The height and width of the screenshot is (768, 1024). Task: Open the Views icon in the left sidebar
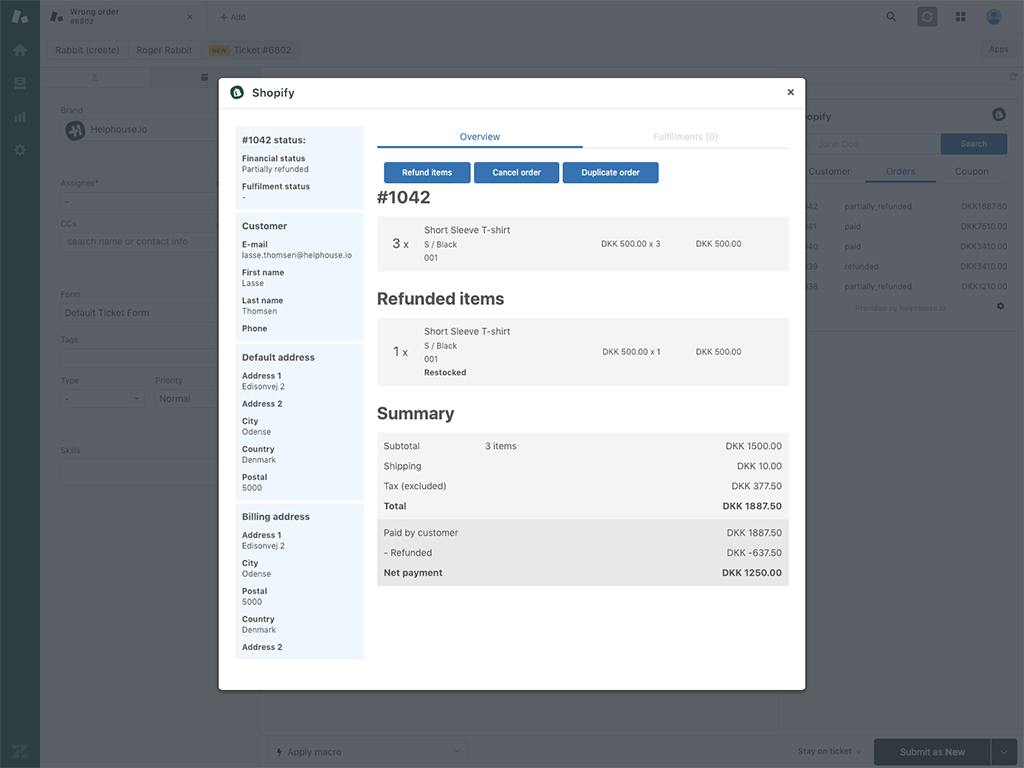[x=20, y=83]
